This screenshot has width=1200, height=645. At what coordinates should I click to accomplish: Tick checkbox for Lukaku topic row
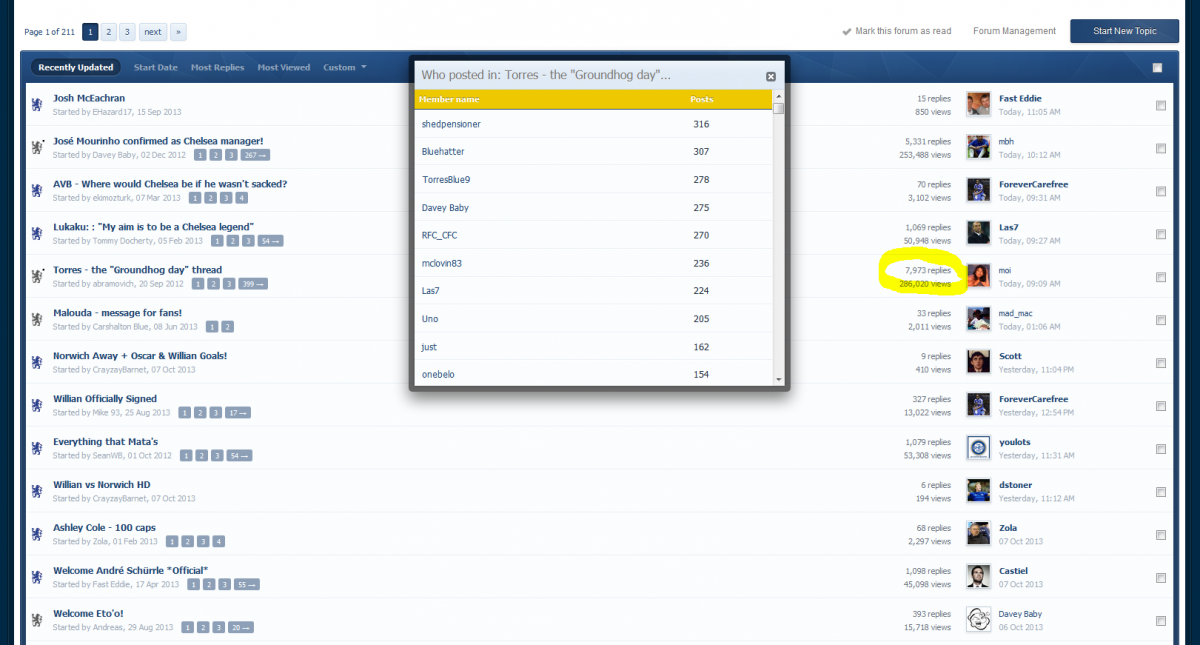(1161, 235)
